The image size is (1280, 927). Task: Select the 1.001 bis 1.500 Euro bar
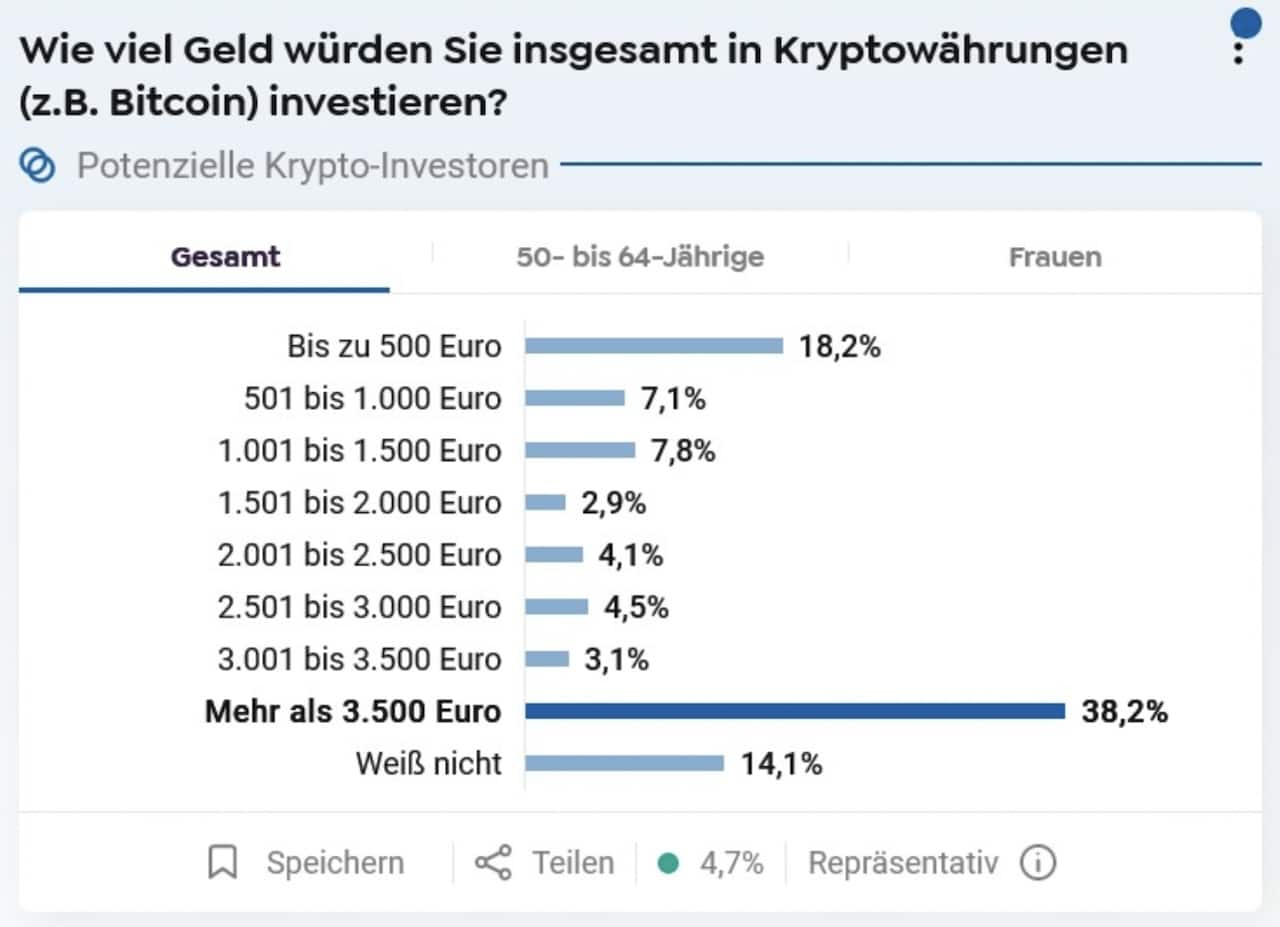580,450
